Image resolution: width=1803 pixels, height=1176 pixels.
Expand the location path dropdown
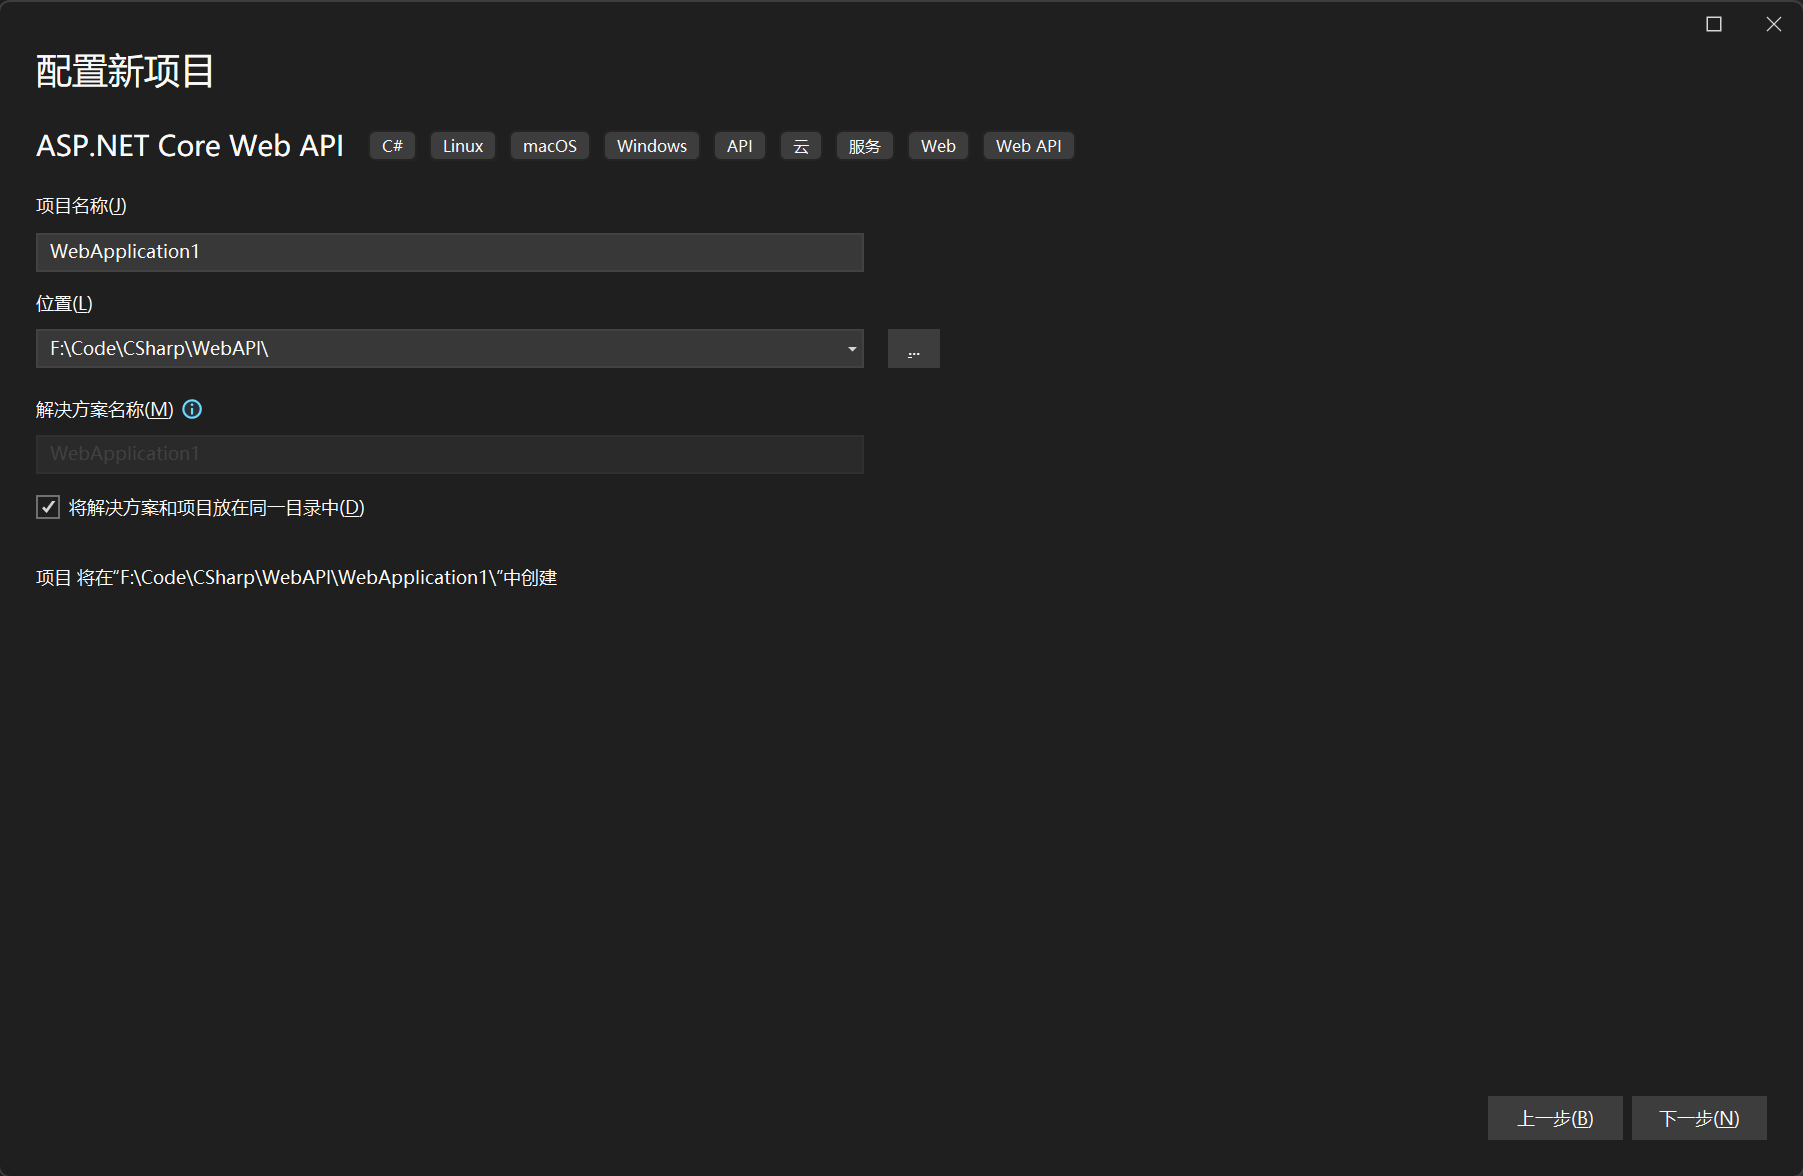[852, 349]
